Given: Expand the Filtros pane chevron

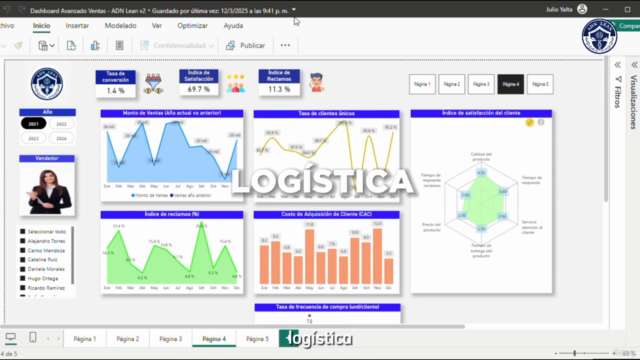Looking at the screenshot, I should [618, 65].
